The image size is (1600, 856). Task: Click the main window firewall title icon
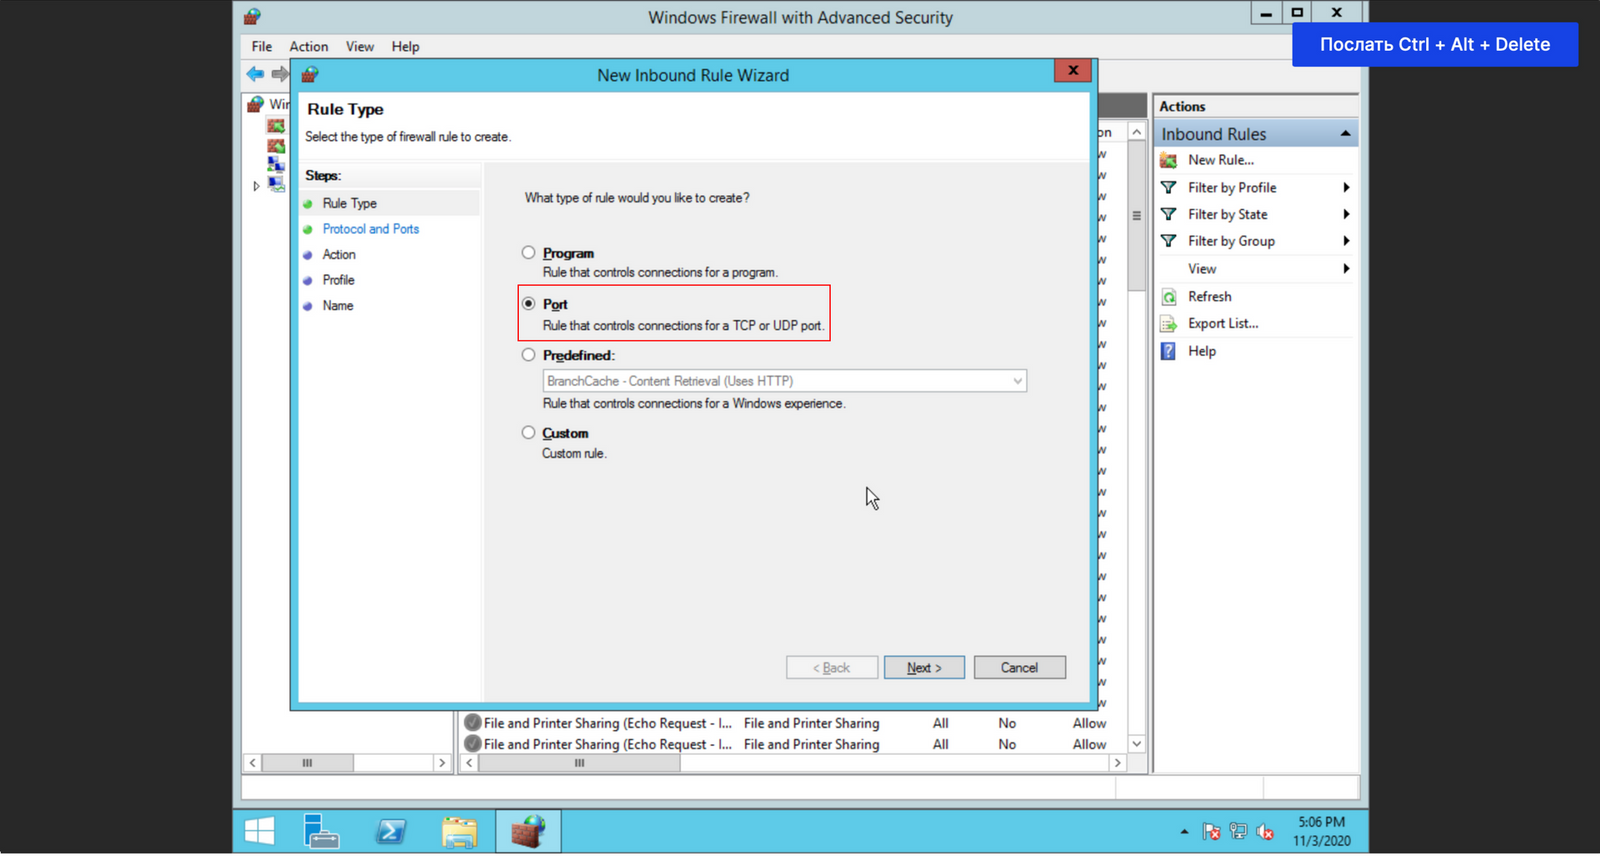tap(252, 16)
